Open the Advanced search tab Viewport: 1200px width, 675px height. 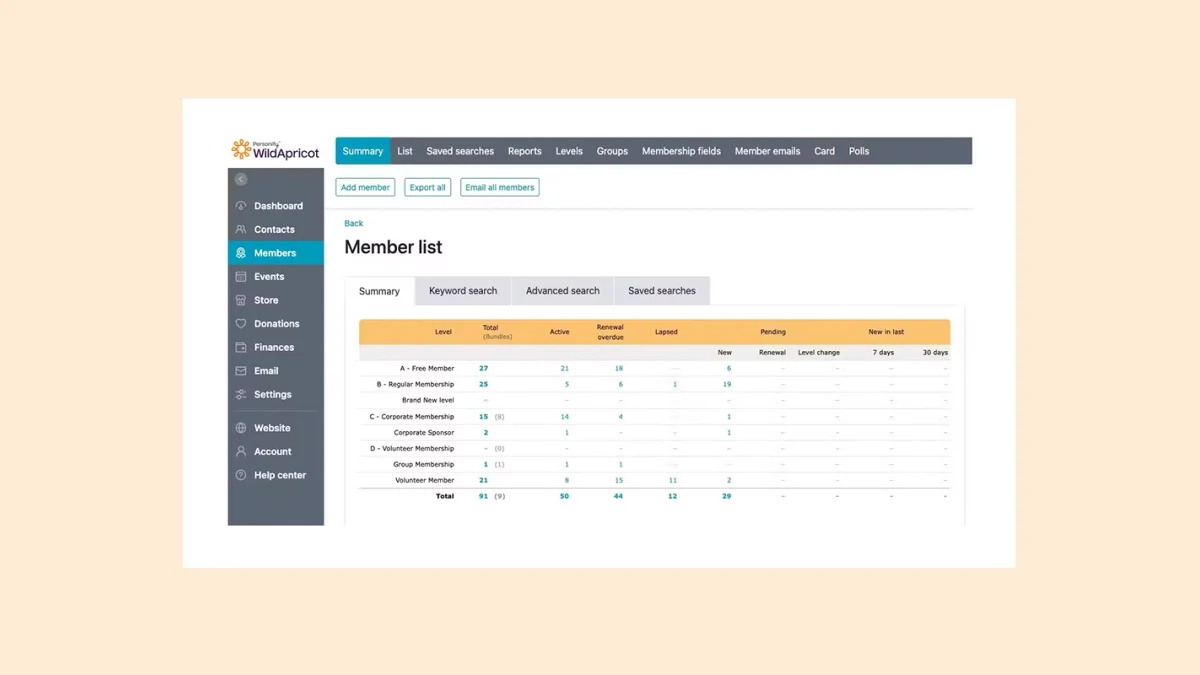tap(562, 290)
